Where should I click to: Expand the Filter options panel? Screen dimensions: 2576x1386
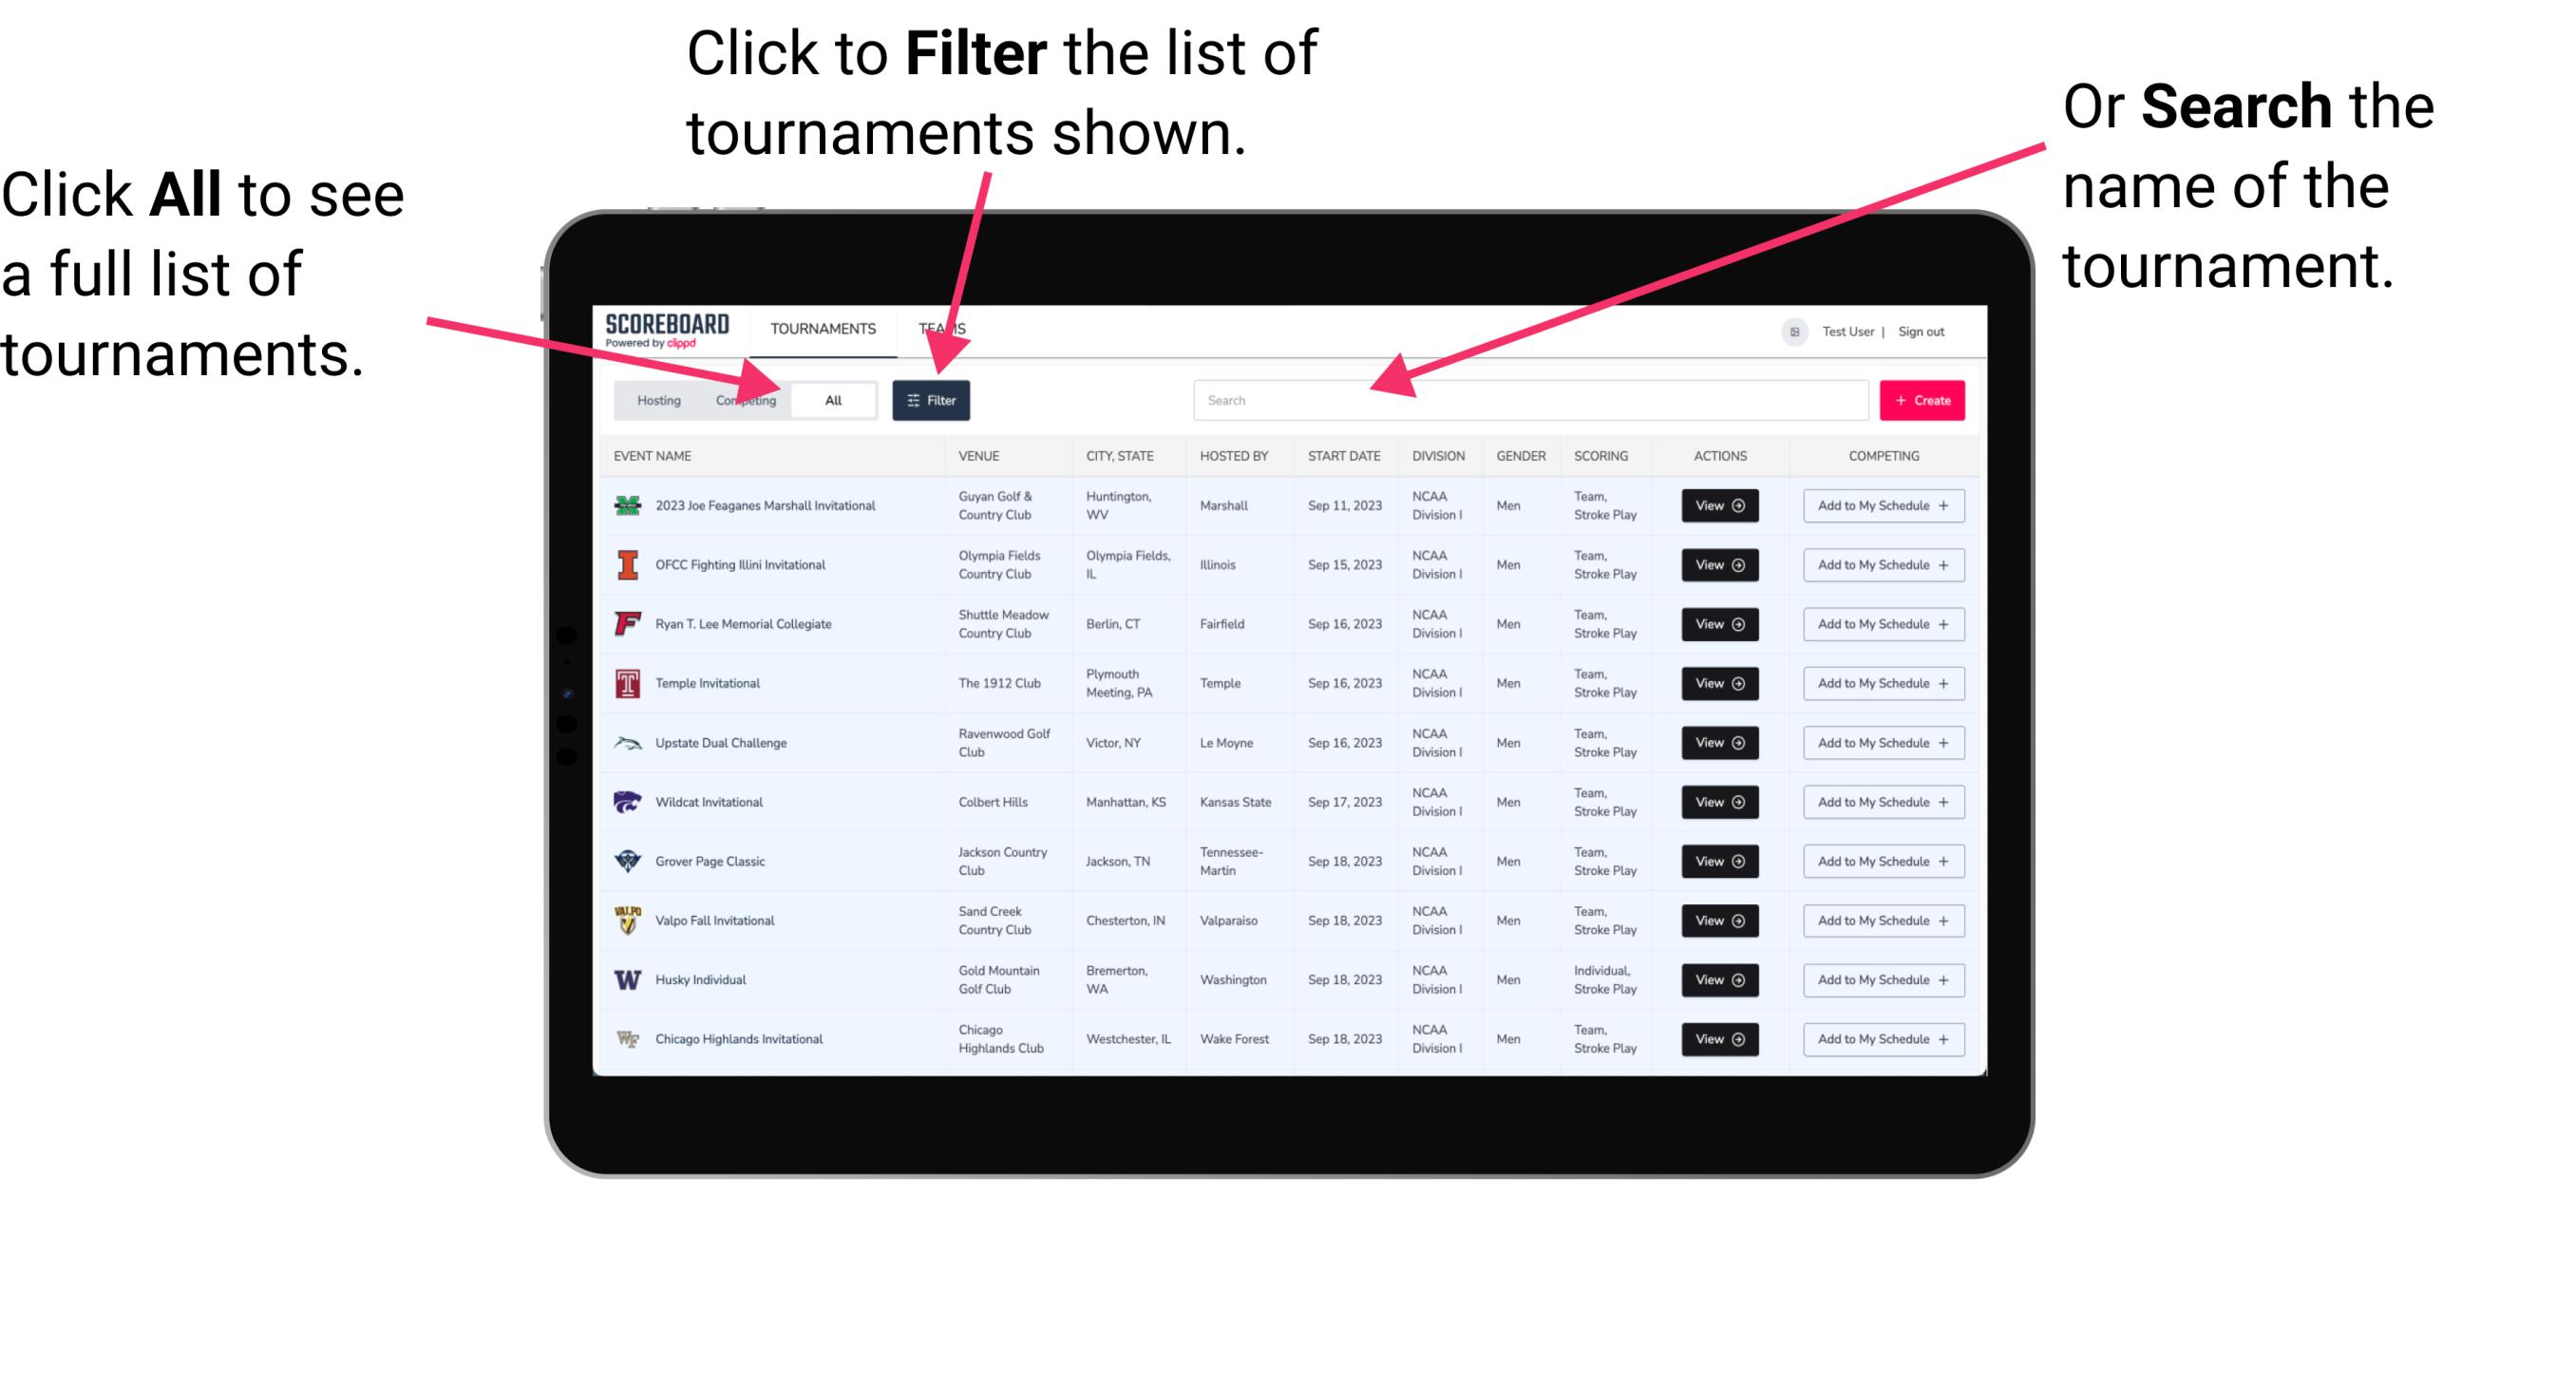[932, 399]
